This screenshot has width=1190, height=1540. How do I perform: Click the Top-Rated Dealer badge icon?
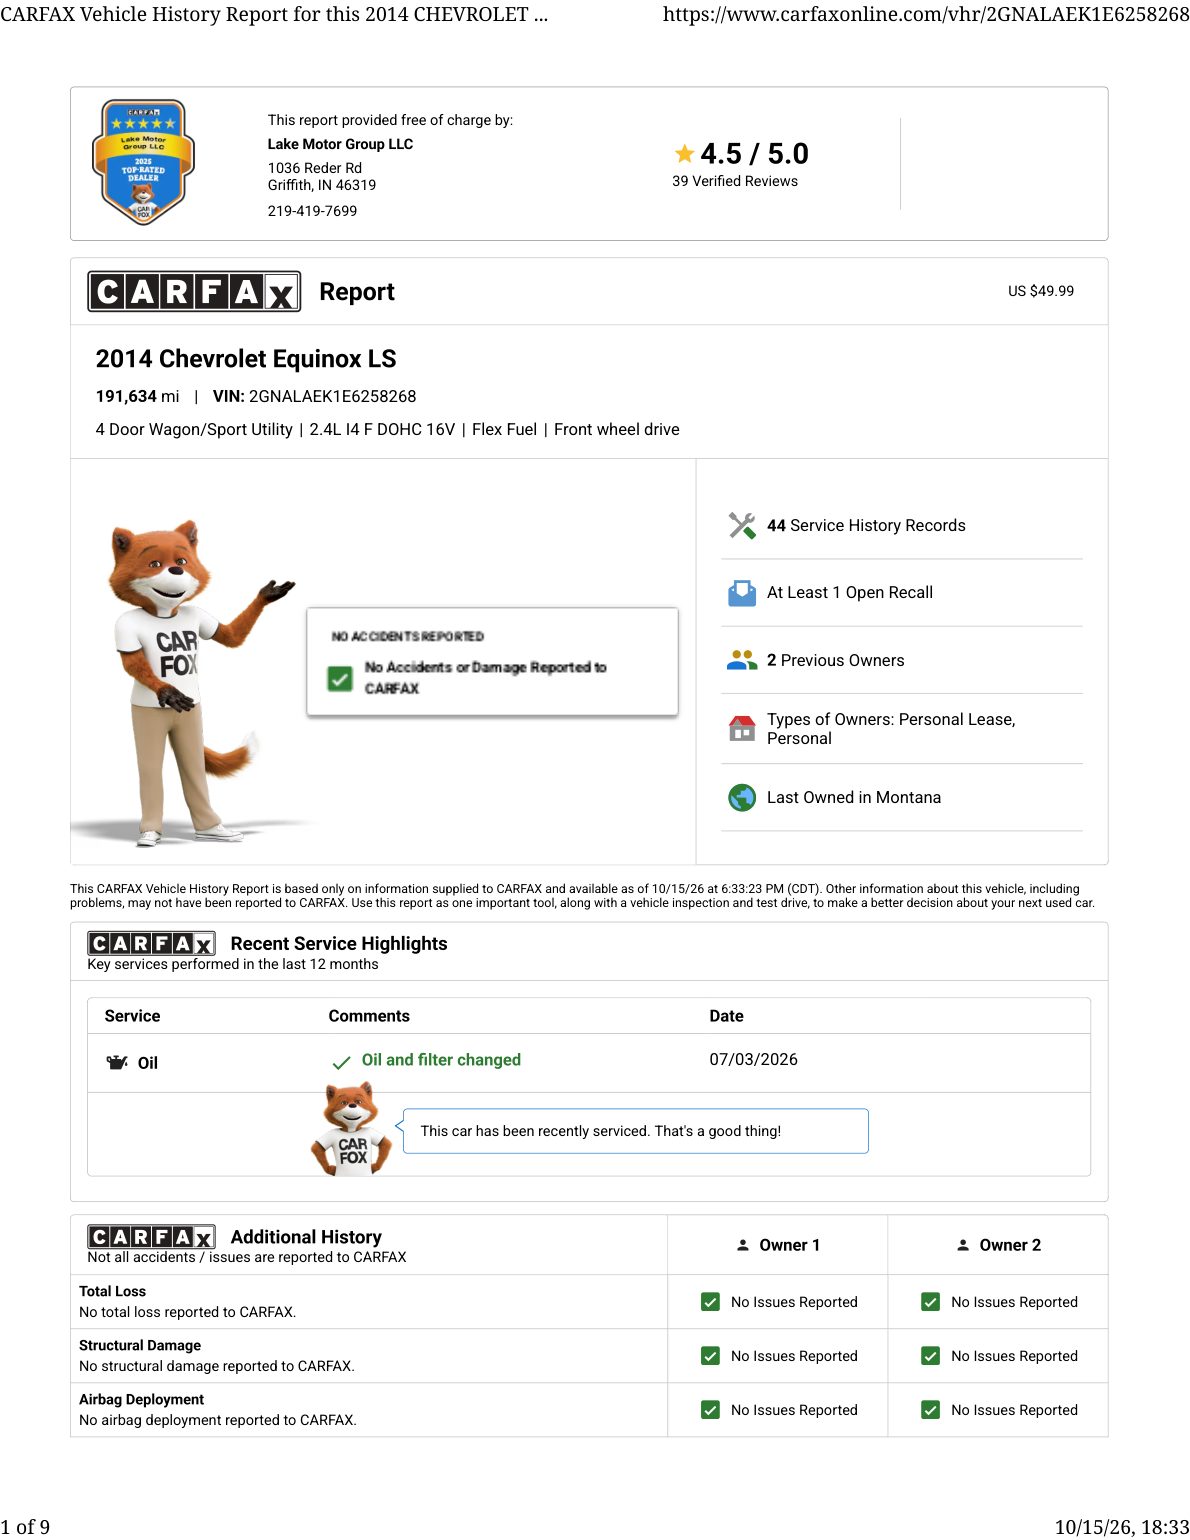tap(143, 162)
